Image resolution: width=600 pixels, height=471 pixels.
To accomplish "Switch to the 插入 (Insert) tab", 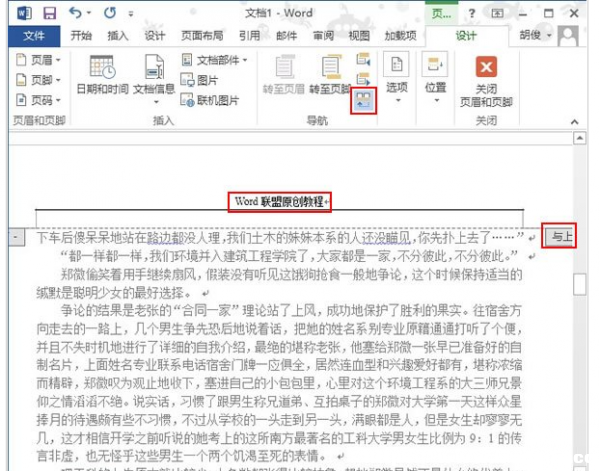I will 118,36.
